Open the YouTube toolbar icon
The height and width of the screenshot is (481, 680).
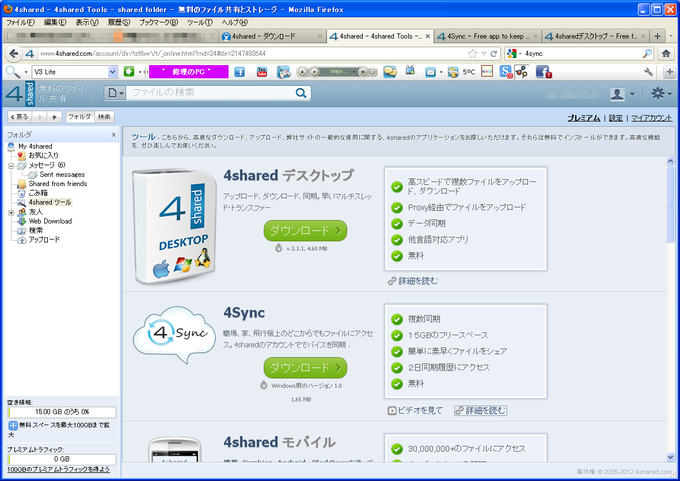262,72
